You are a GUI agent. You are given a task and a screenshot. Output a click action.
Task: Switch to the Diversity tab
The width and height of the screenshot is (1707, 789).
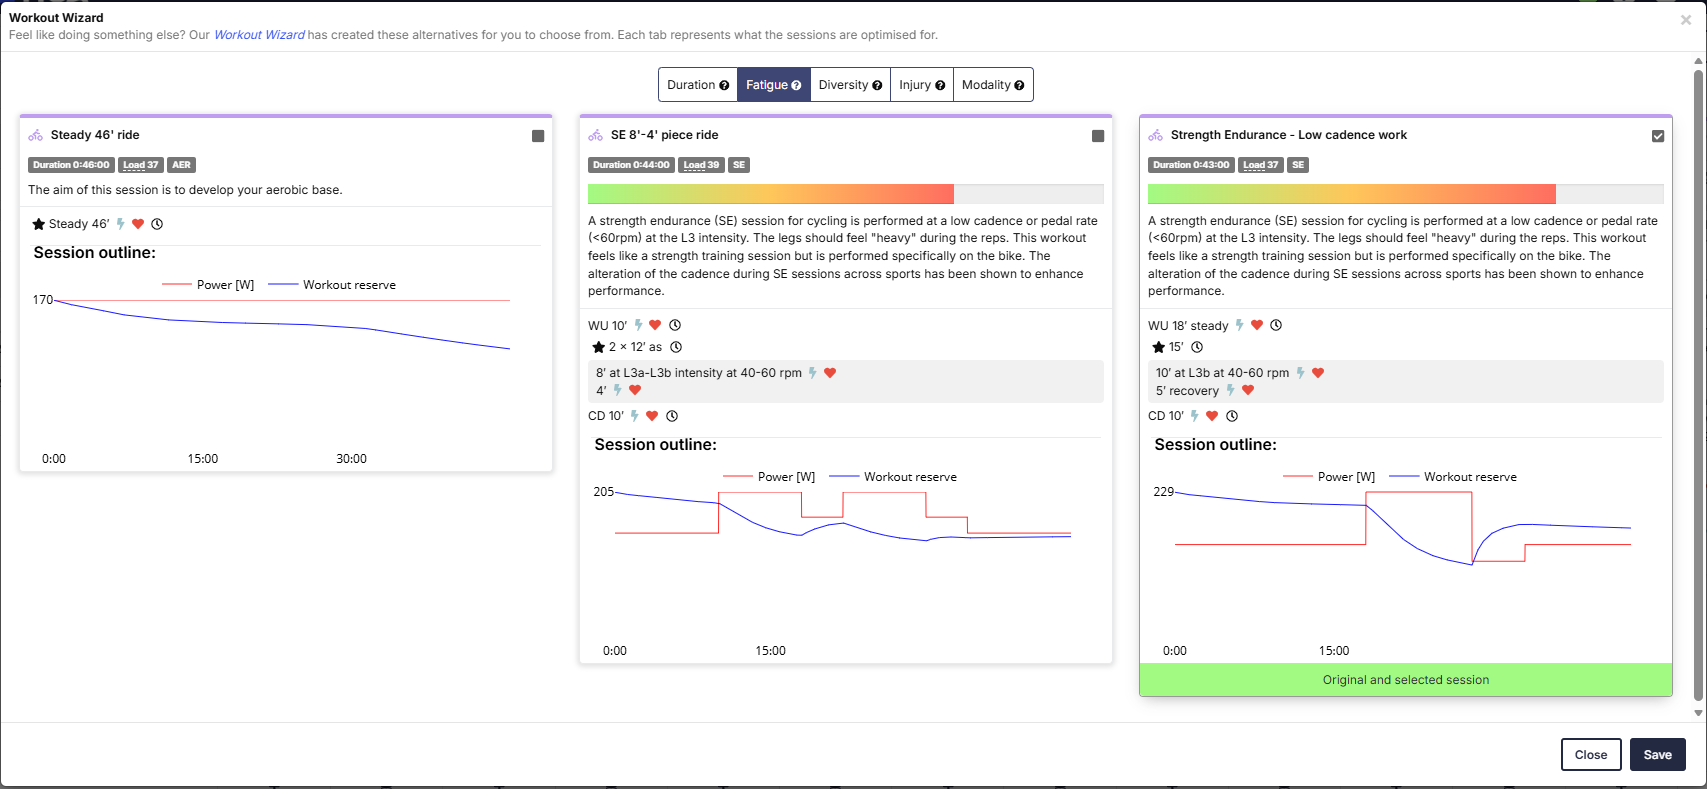pos(850,85)
